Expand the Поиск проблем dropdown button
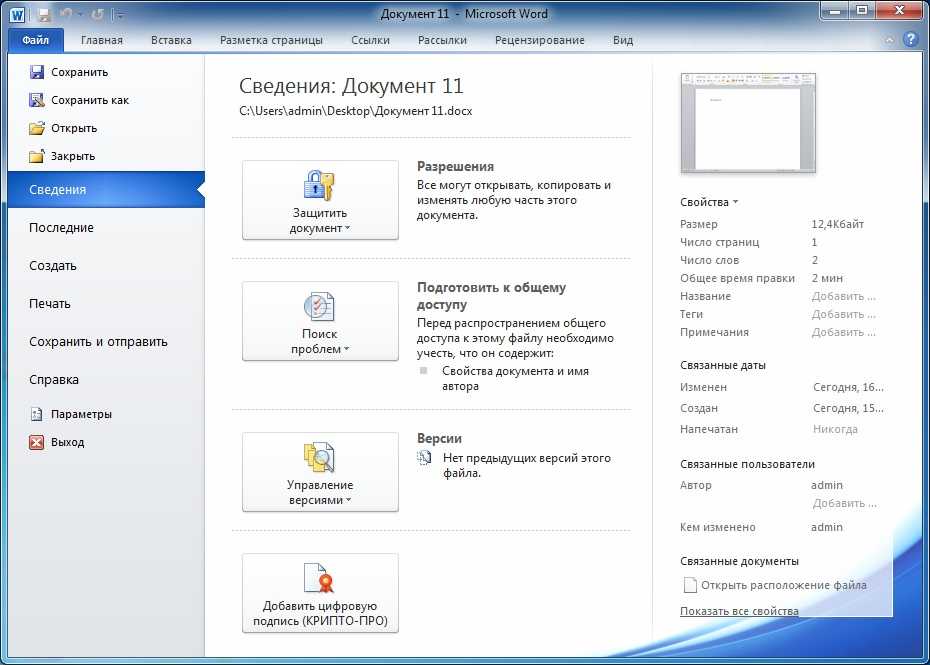Screen dimensions: 930x665 tap(320, 321)
